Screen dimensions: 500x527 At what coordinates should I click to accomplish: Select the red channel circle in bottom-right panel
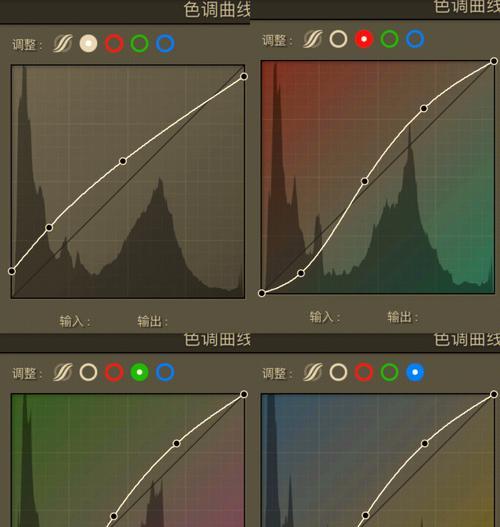click(364, 372)
